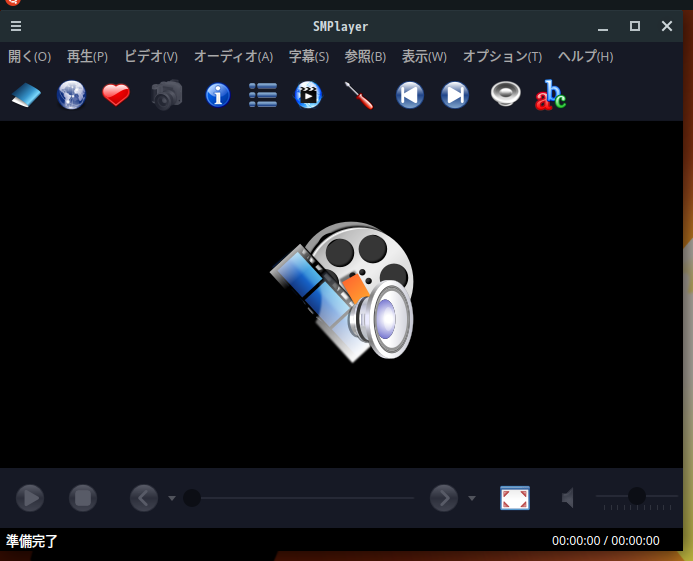Toggle fullscreen mode
Screen dimensions: 693x561
(x=515, y=498)
